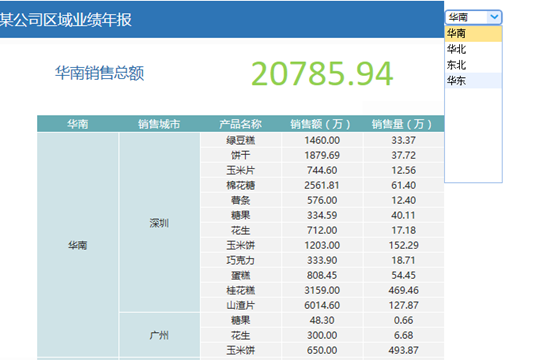
Task: Click the 华南销售总额 label
Action: click(100, 73)
